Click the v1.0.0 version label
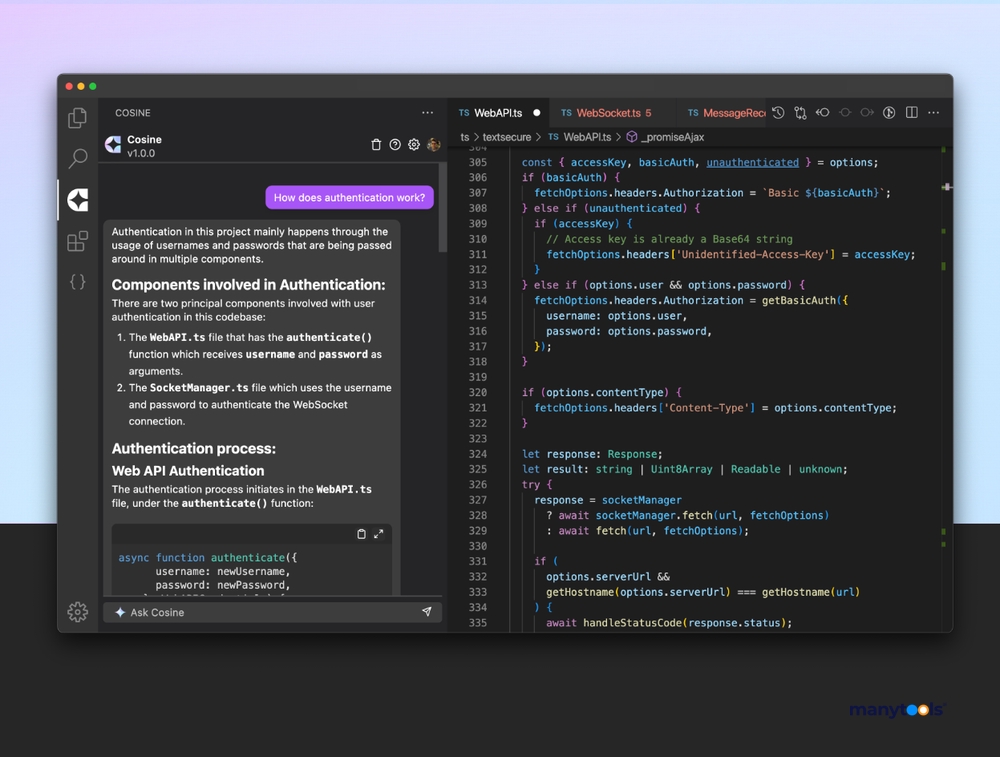The height and width of the screenshot is (757, 1000). pos(141,153)
